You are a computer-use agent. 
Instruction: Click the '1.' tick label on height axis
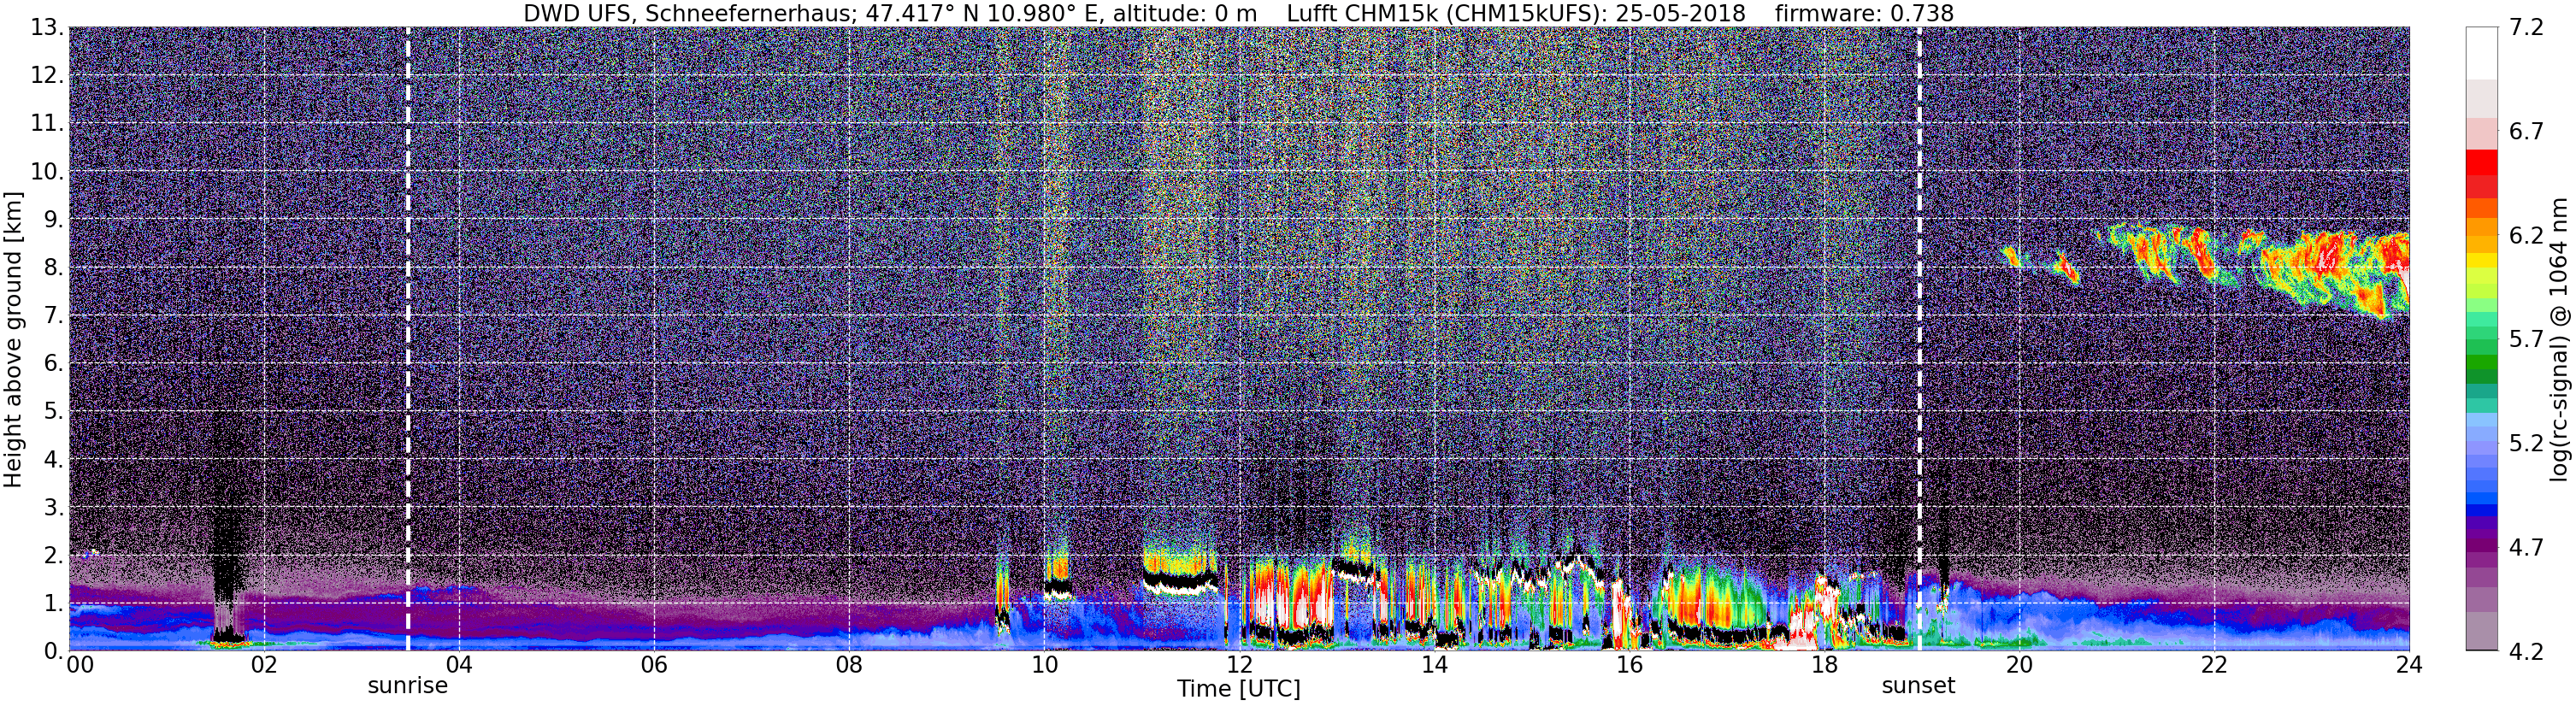coord(53,603)
